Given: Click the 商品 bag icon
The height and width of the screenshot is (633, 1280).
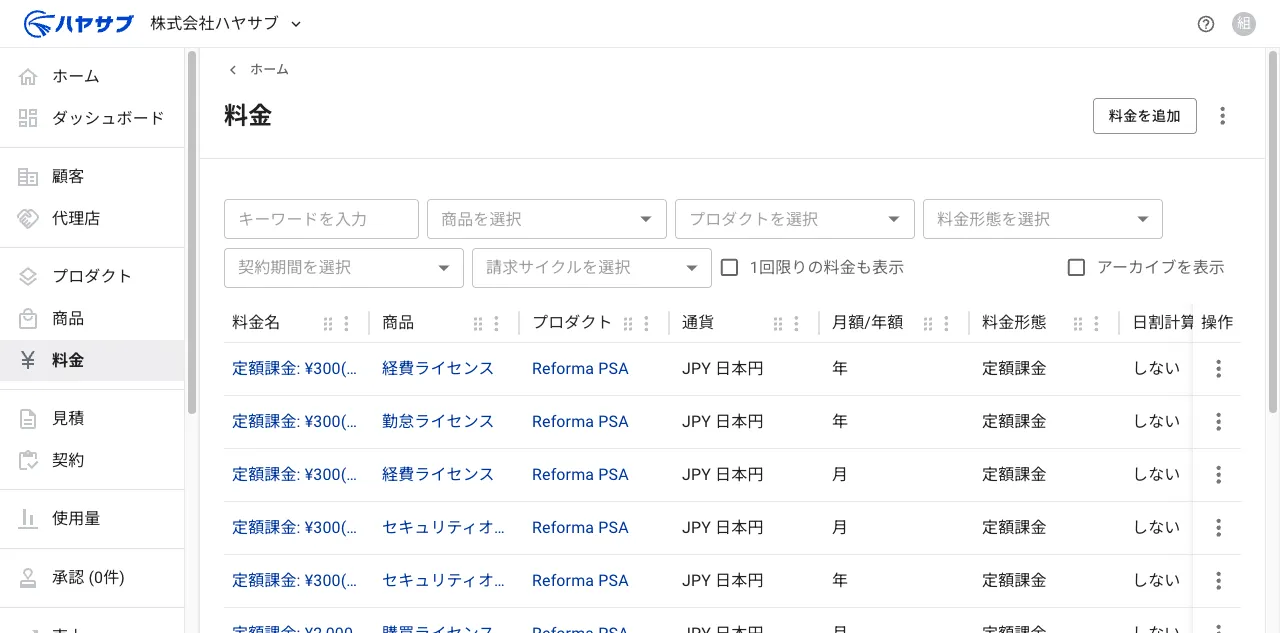Looking at the screenshot, I should tap(28, 318).
